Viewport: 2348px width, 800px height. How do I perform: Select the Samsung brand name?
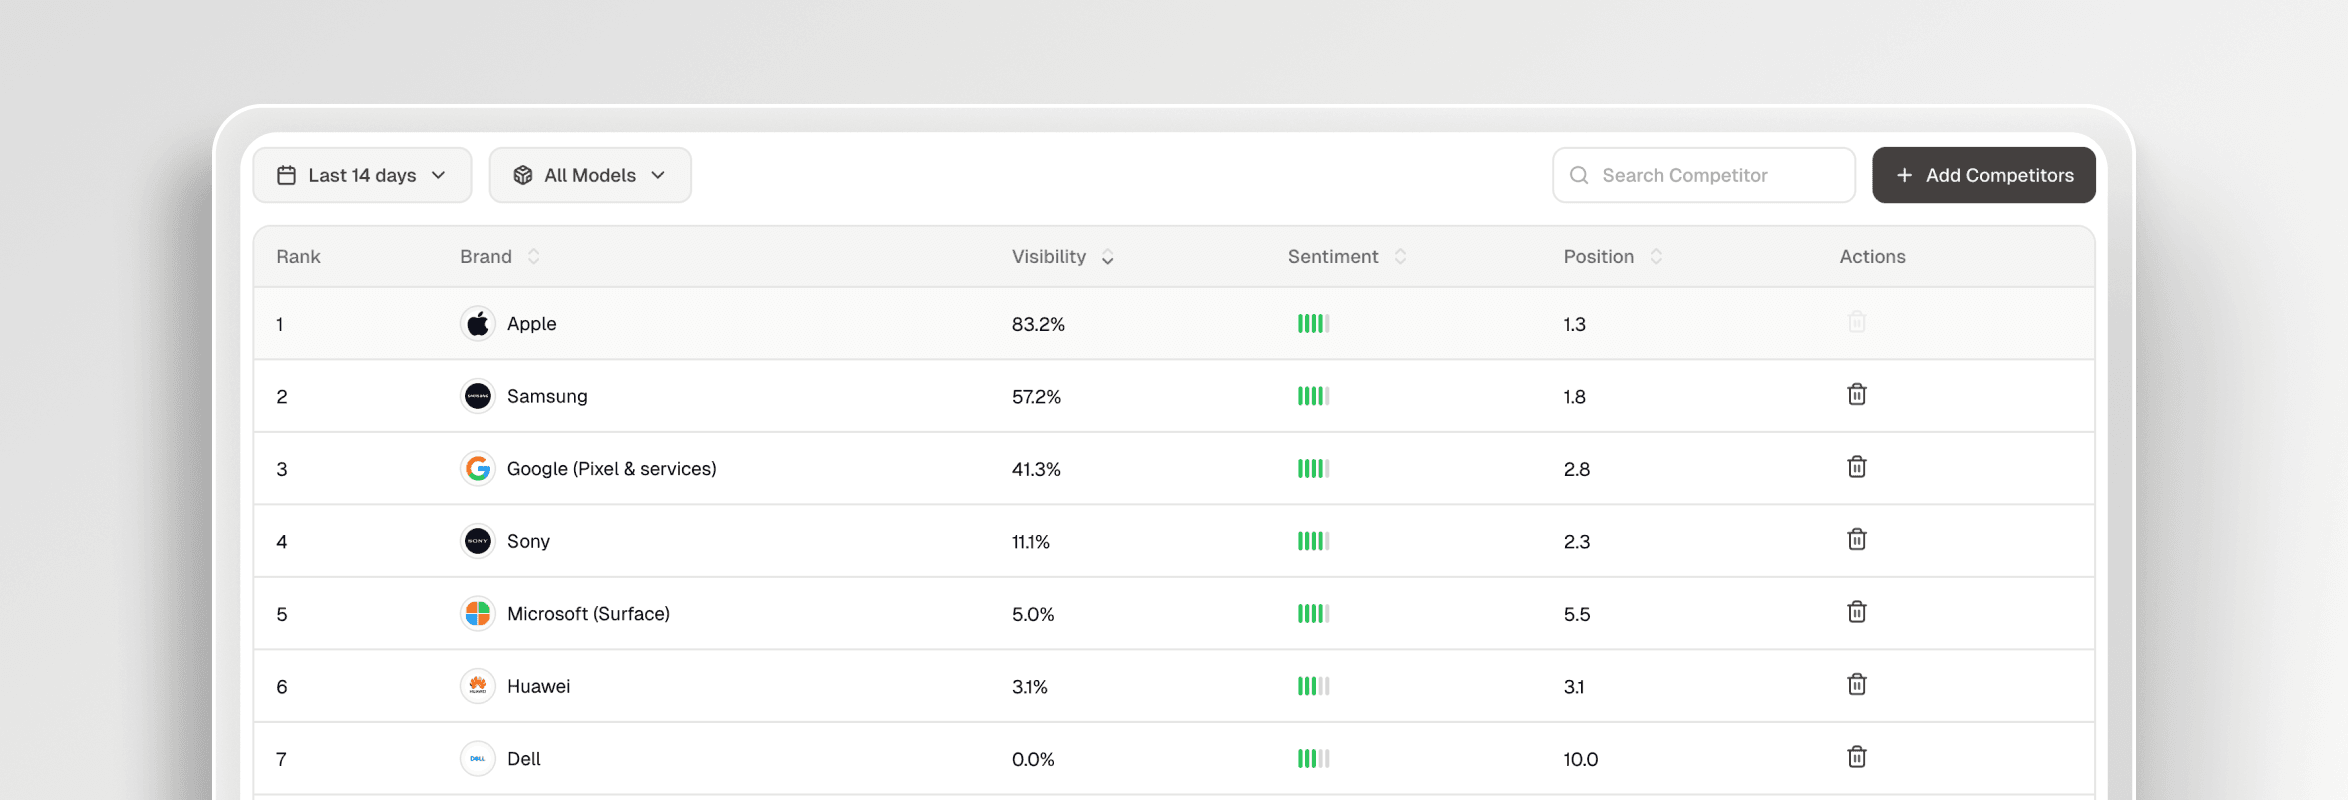(x=547, y=396)
